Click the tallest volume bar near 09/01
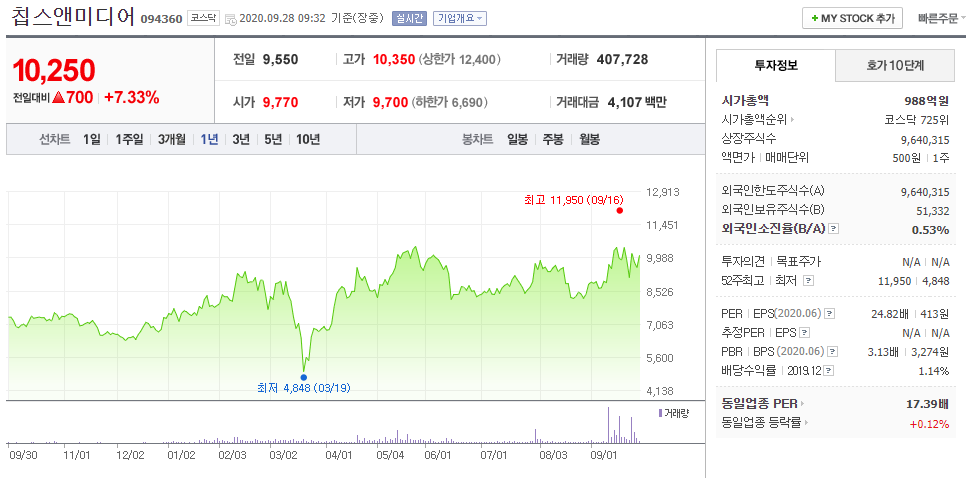This screenshot has height=478, width=974. [x=608, y=425]
